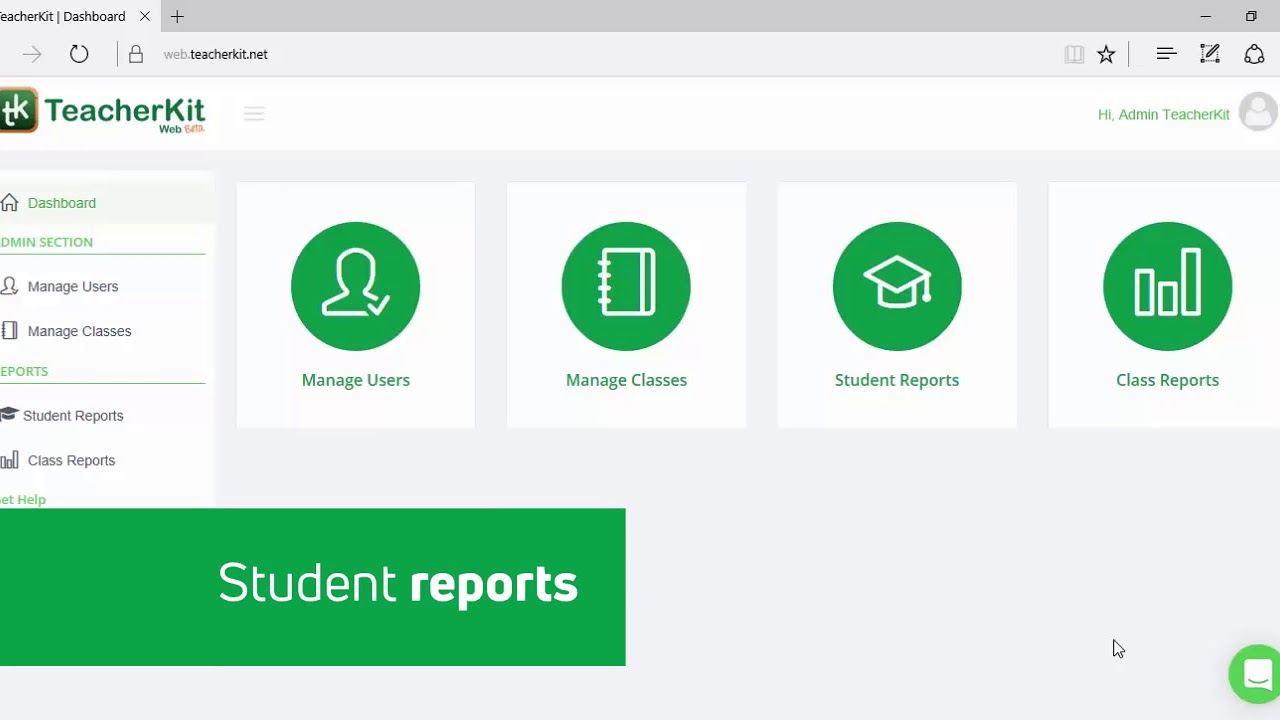Open the browser reading view icon
The height and width of the screenshot is (720, 1280).
pos(1074,54)
